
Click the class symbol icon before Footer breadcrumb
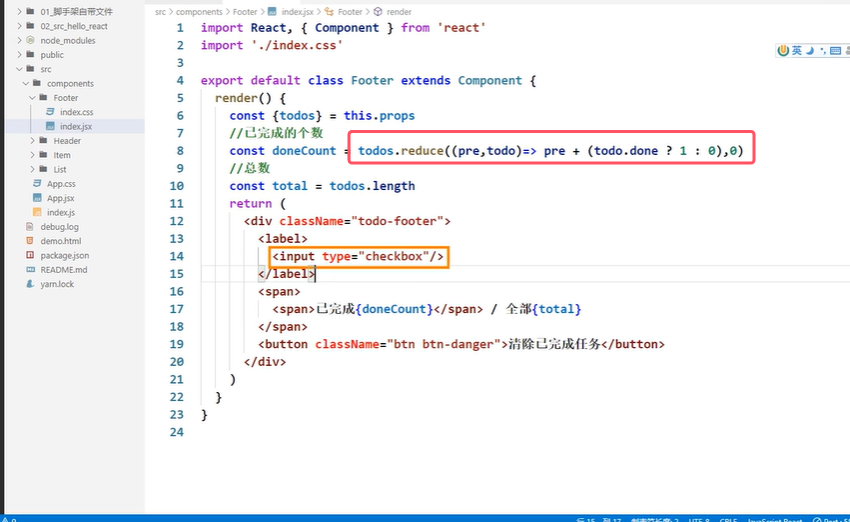329,11
